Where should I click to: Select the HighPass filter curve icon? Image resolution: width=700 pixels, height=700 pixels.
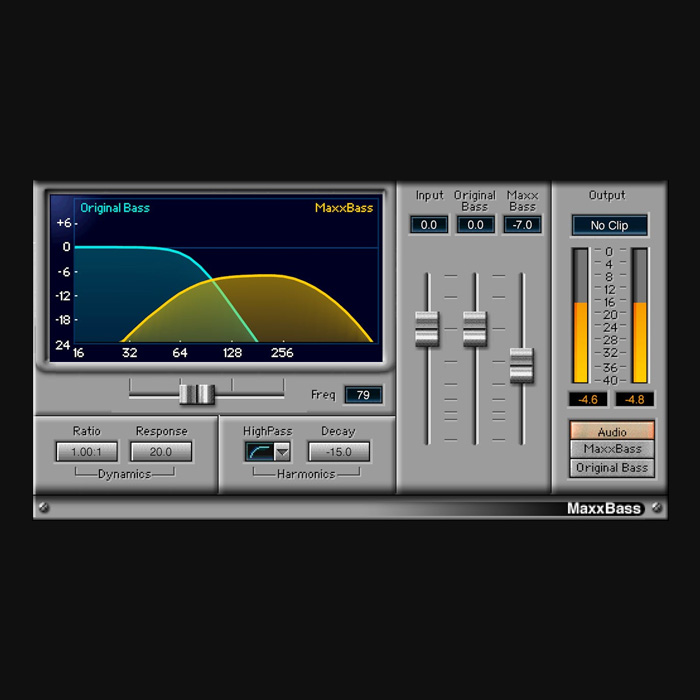click(x=260, y=452)
